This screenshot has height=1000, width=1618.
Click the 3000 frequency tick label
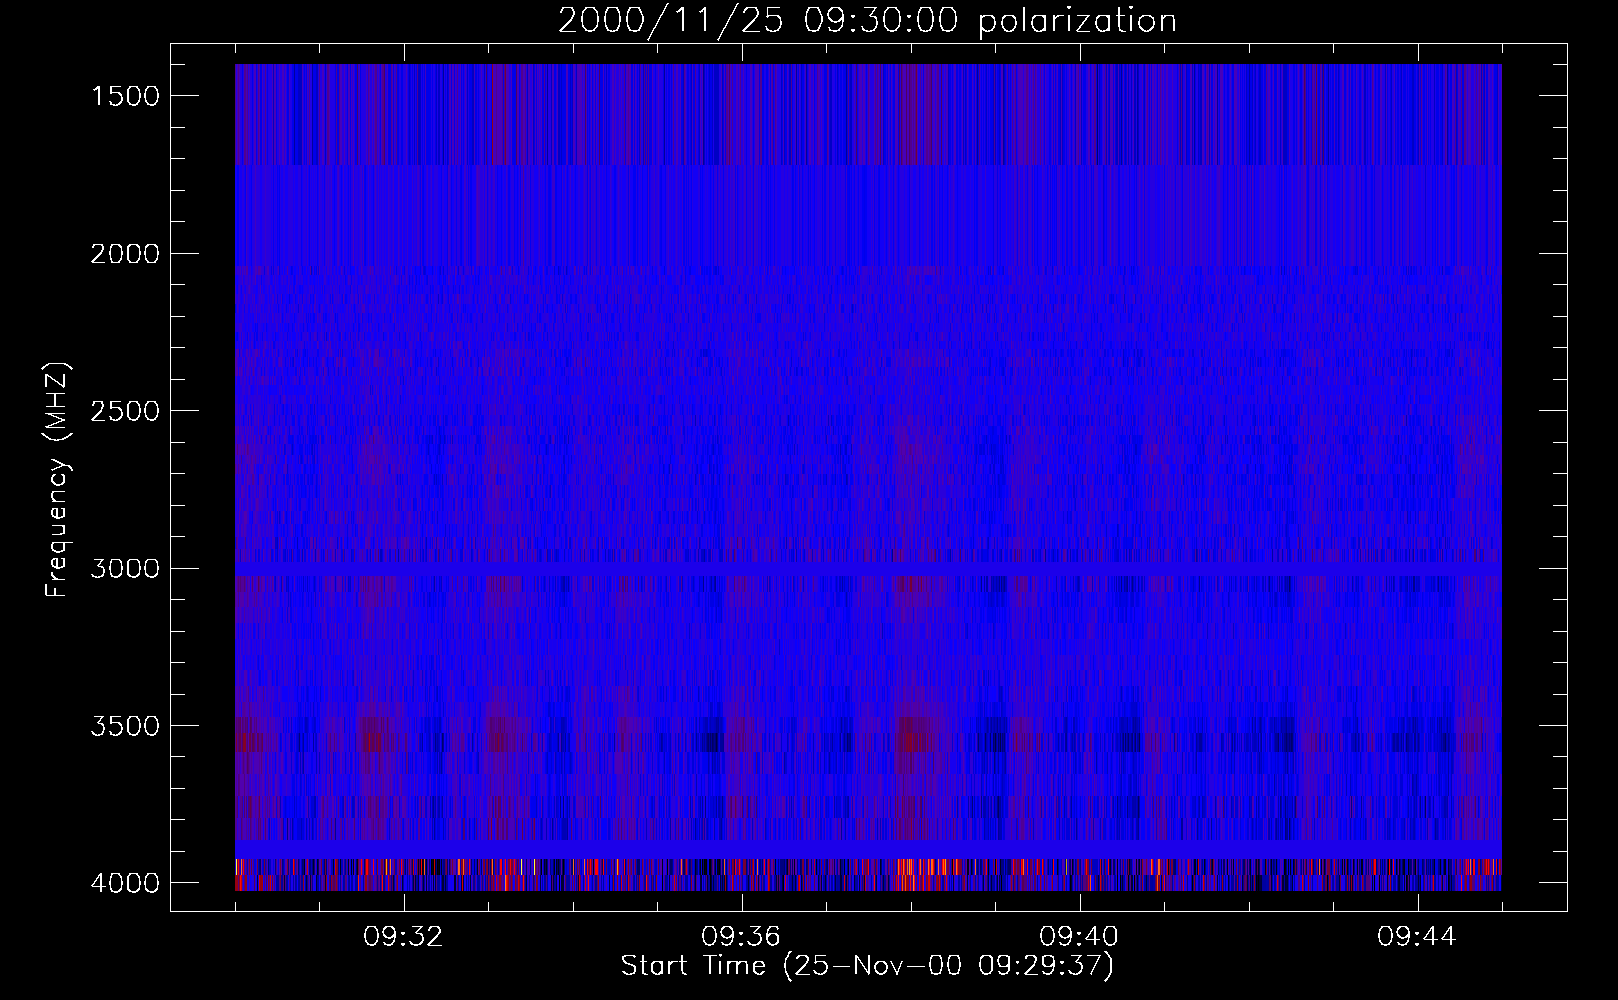click(x=125, y=569)
